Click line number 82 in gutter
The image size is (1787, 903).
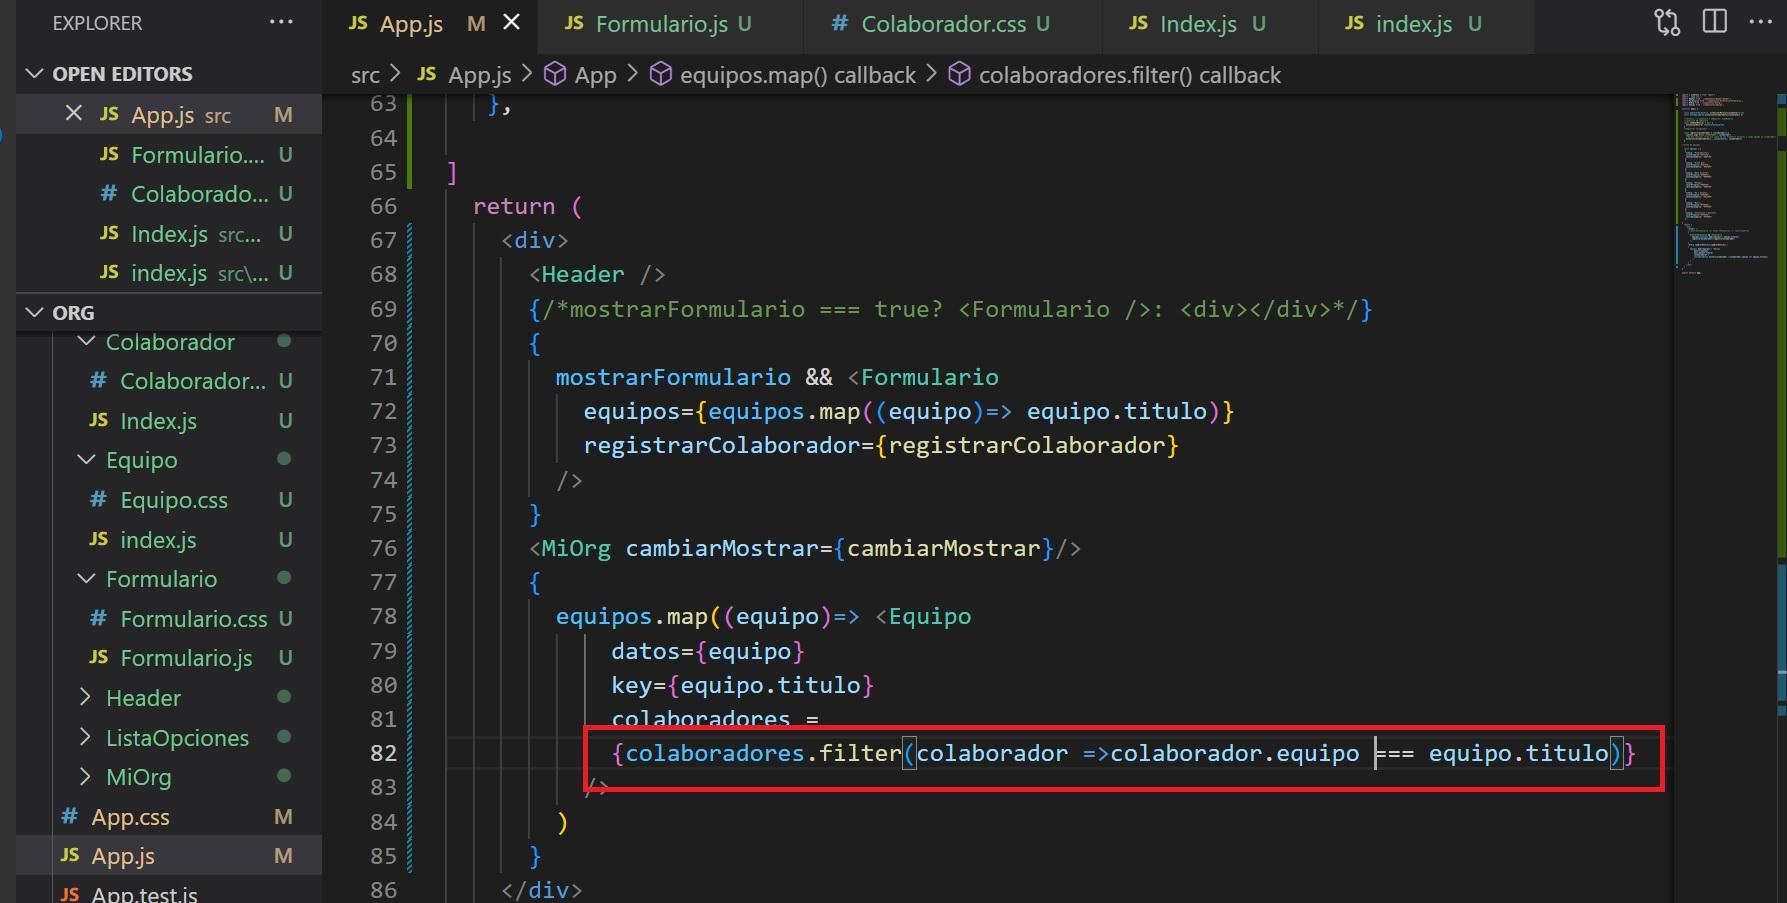[383, 753]
